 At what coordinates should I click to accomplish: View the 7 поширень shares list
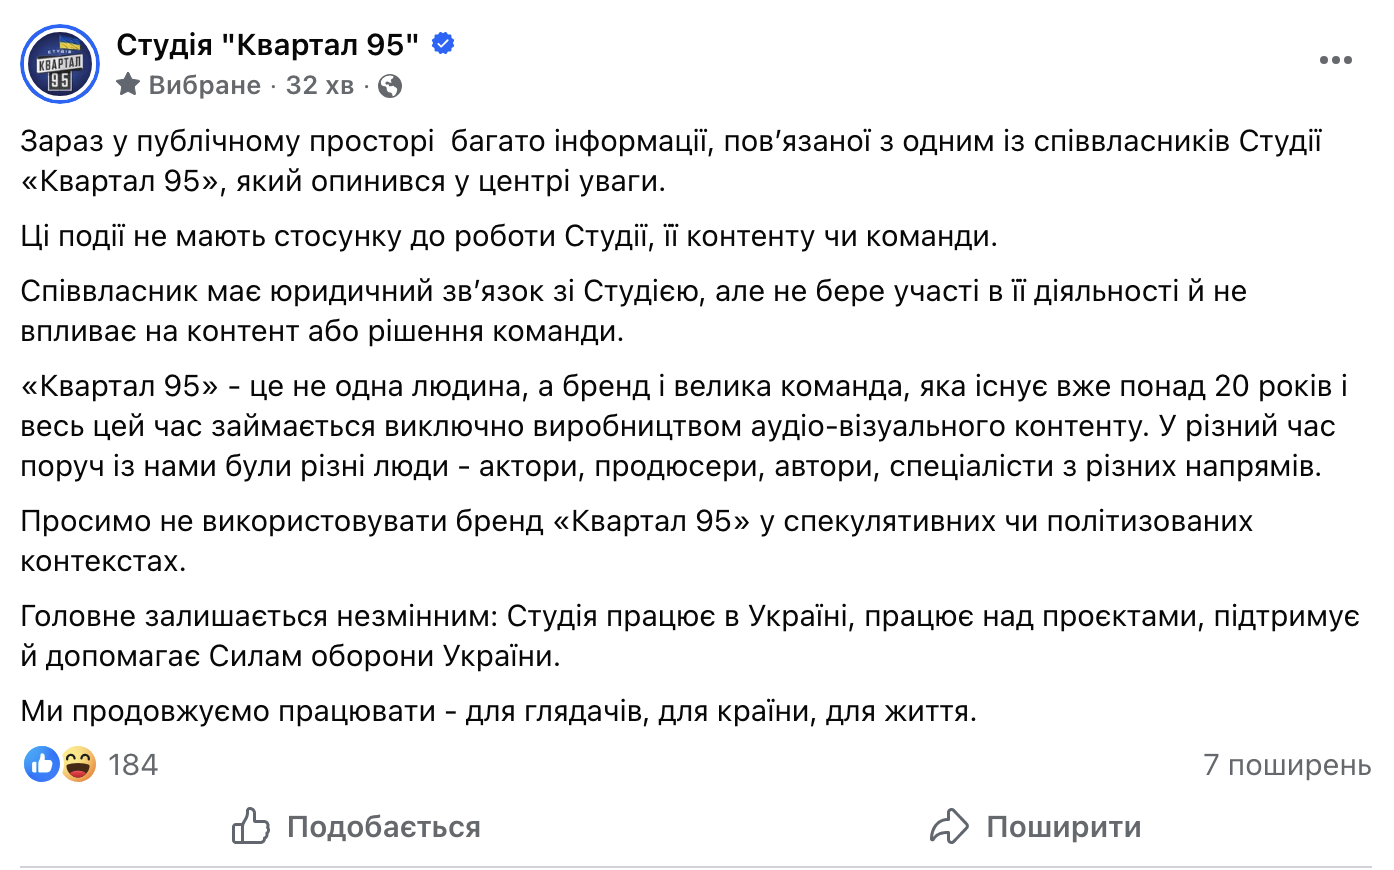(1287, 765)
